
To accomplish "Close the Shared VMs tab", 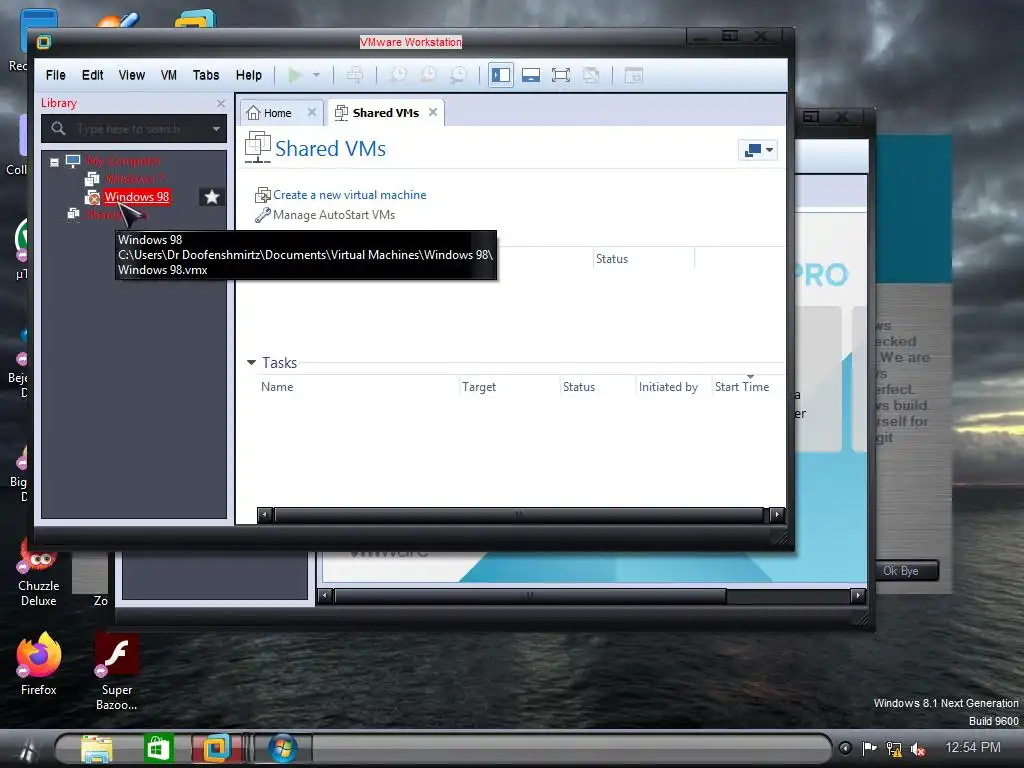I will pyautogui.click(x=433, y=112).
